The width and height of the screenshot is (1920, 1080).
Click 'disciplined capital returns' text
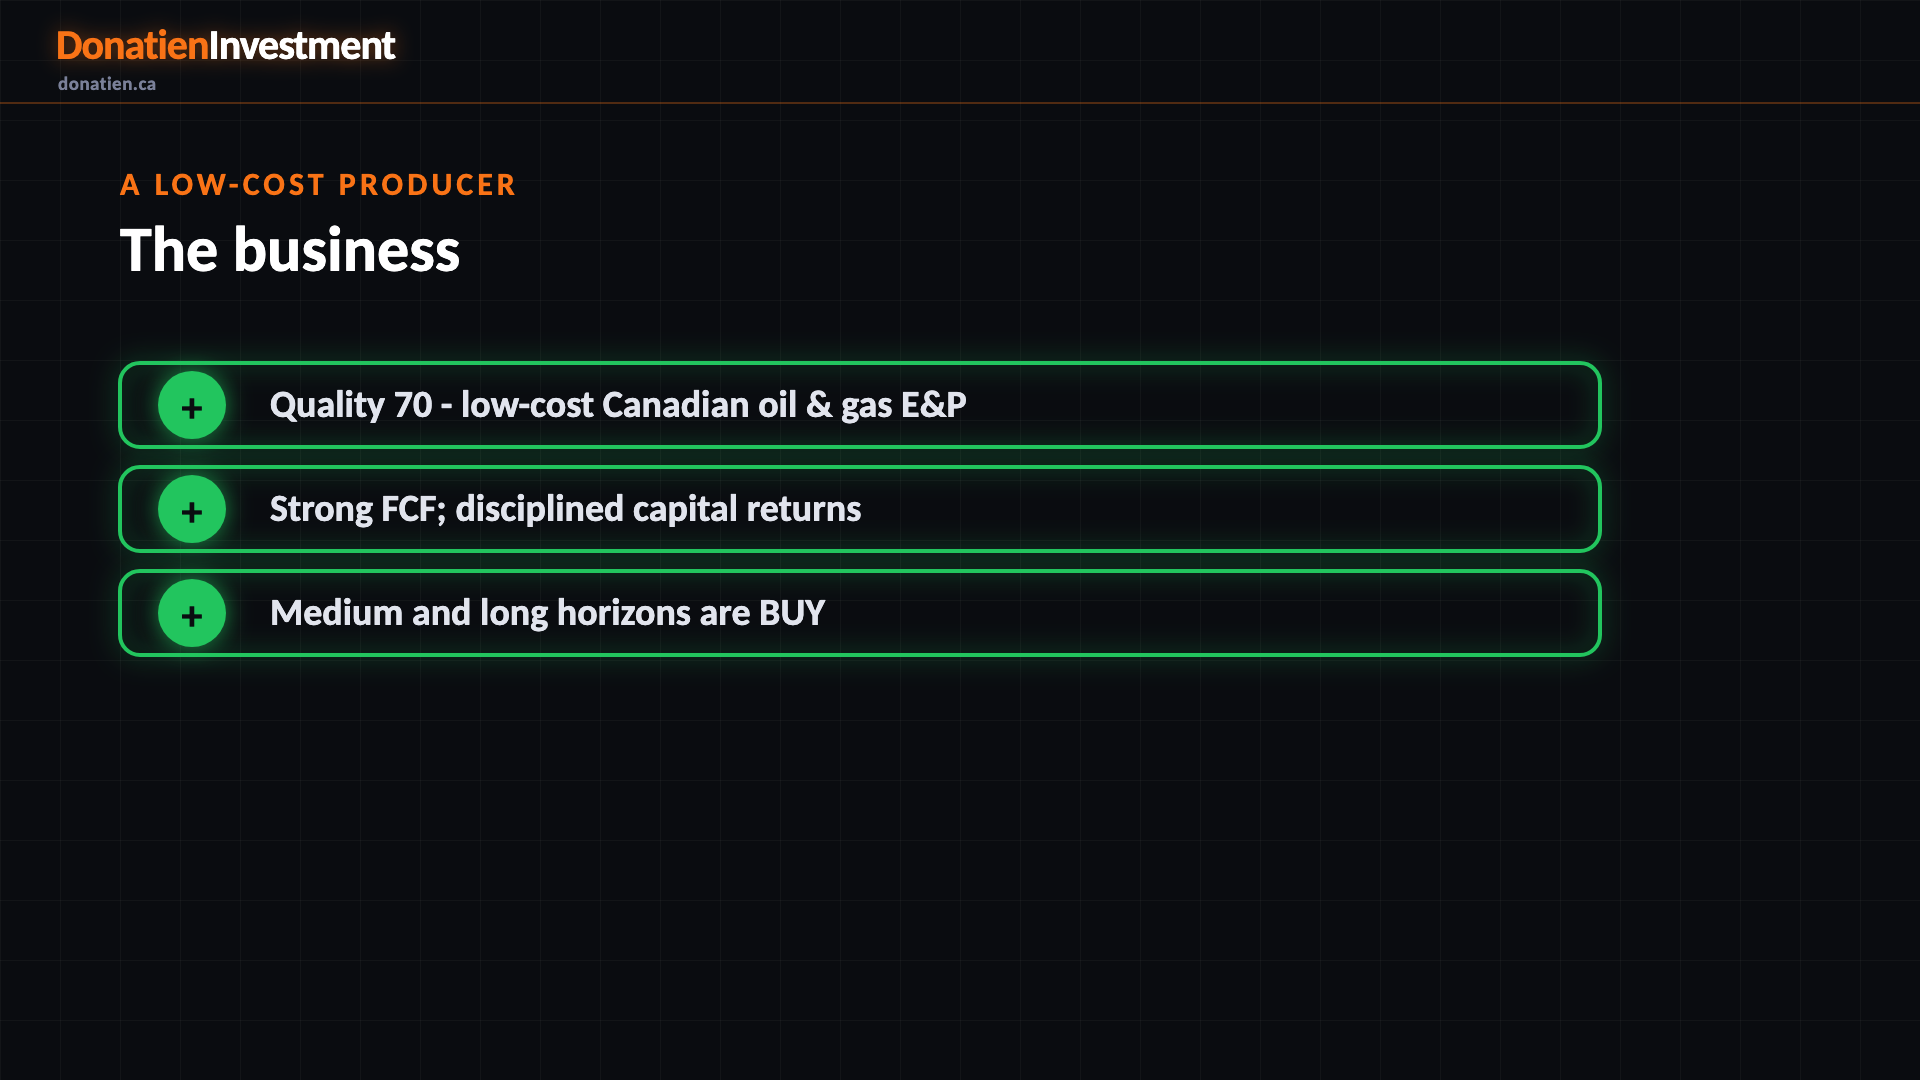tap(658, 509)
